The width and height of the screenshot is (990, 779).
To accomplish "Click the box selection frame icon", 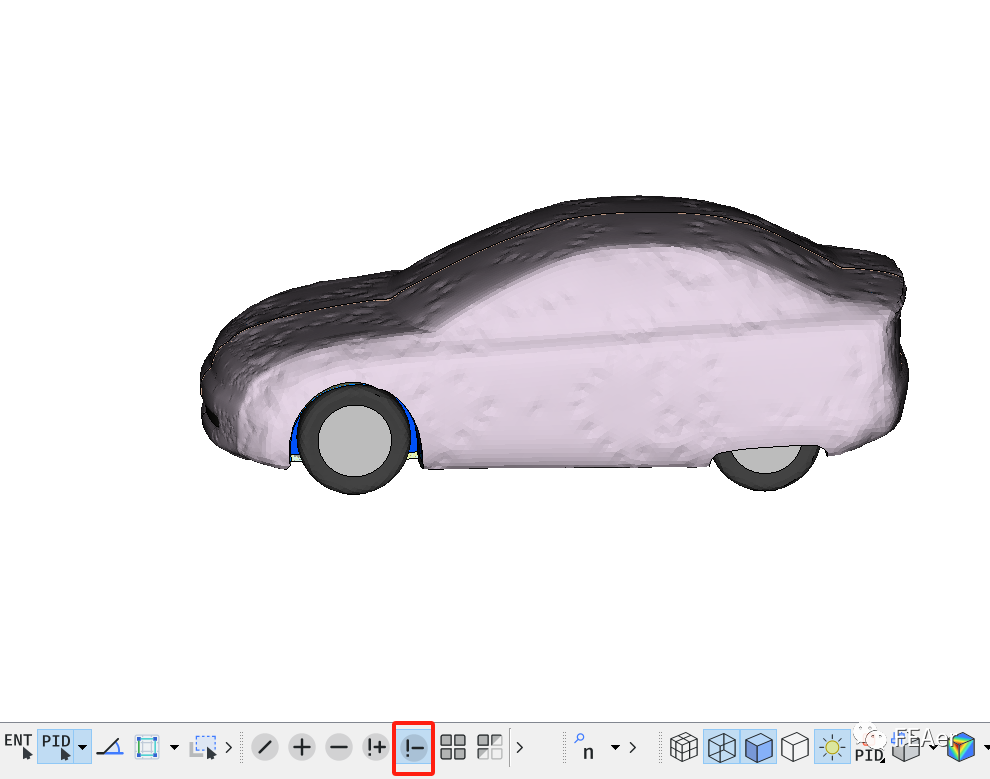I will (x=147, y=747).
